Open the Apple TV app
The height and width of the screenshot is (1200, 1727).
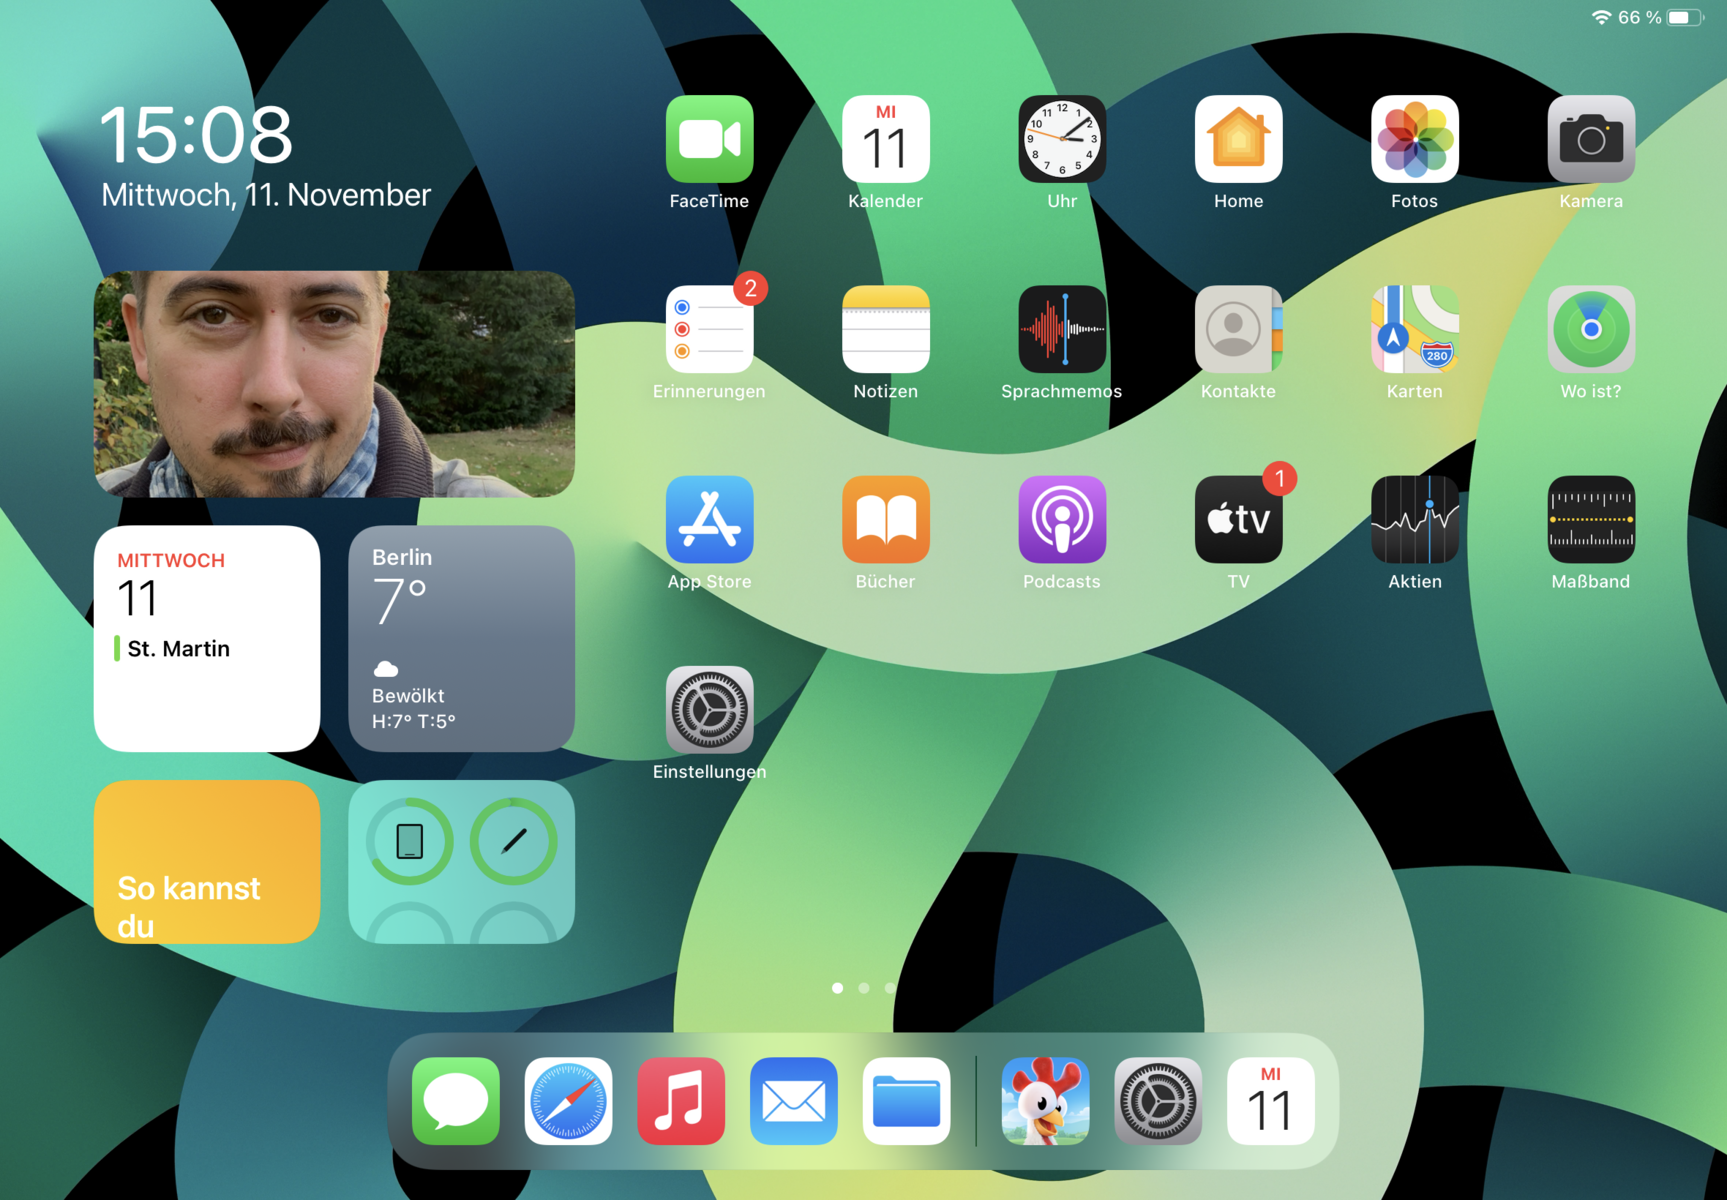tap(1238, 519)
